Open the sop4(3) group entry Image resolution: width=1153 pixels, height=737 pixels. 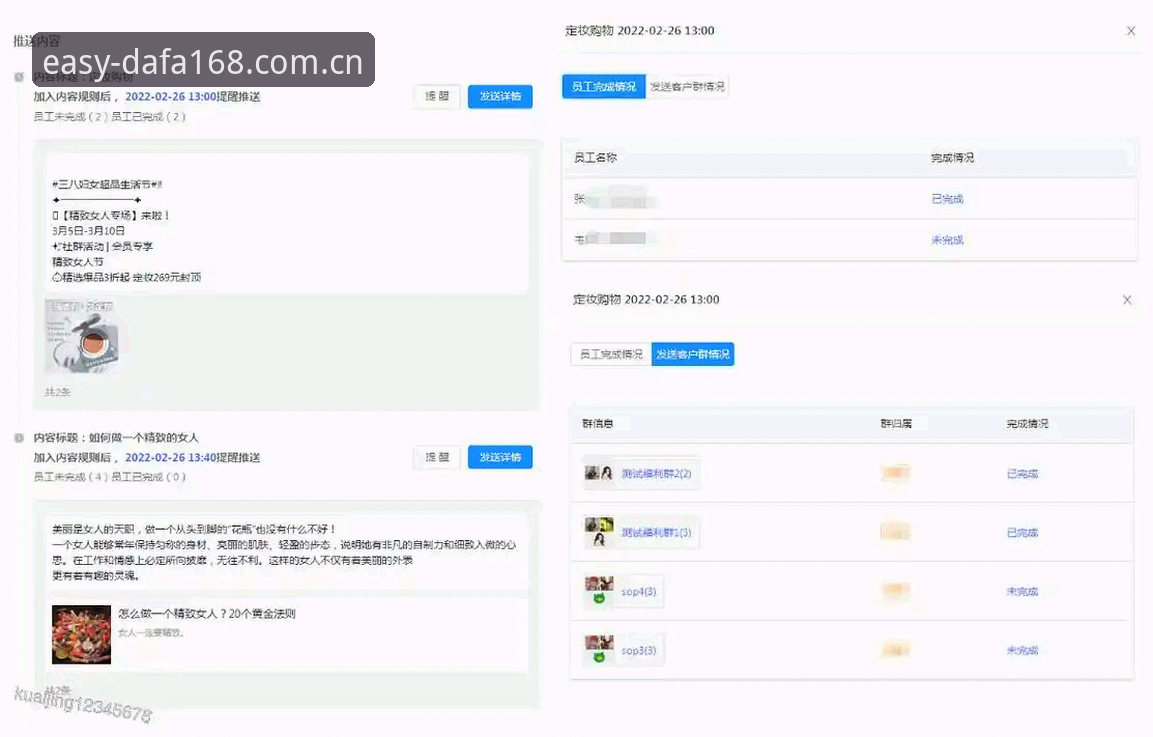tap(638, 591)
